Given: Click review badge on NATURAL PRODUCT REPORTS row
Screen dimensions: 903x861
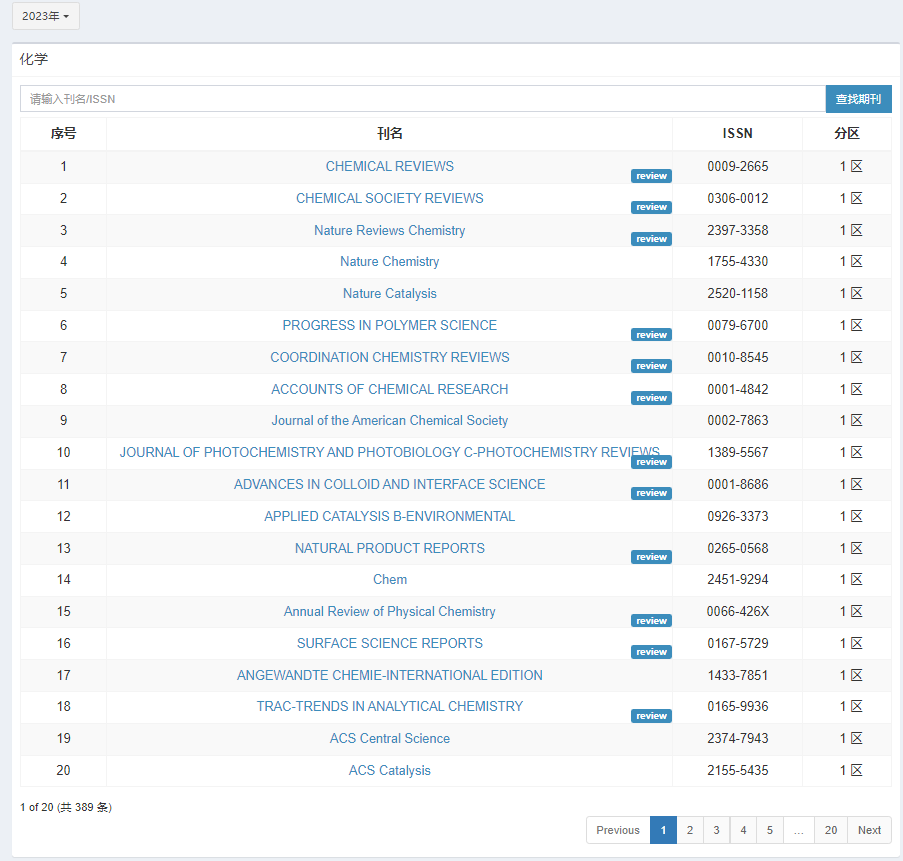Looking at the screenshot, I should click(651, 558).
